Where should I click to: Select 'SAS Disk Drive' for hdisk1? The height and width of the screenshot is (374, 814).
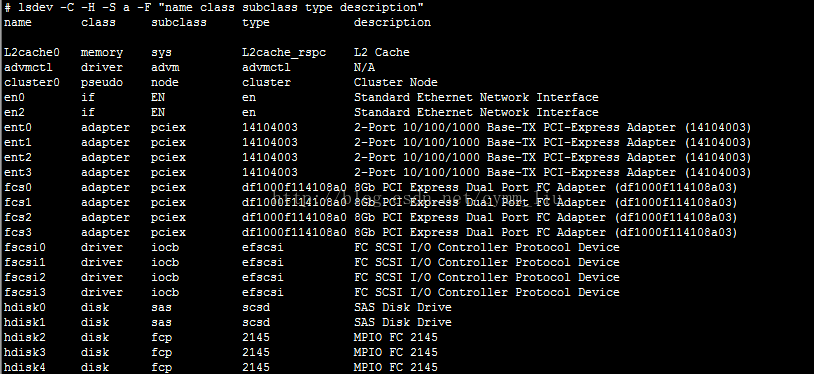(402, 323)
